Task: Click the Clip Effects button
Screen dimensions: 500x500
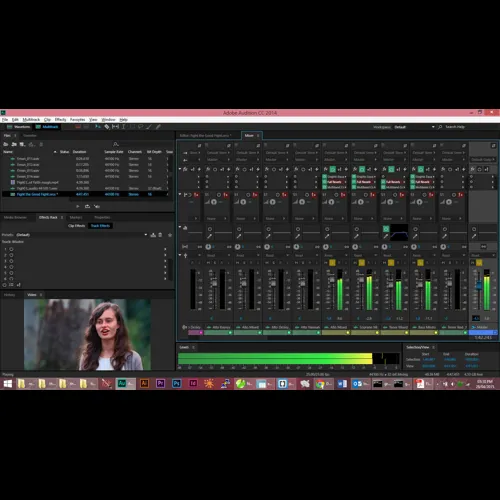Action: [x=77, y=226]
